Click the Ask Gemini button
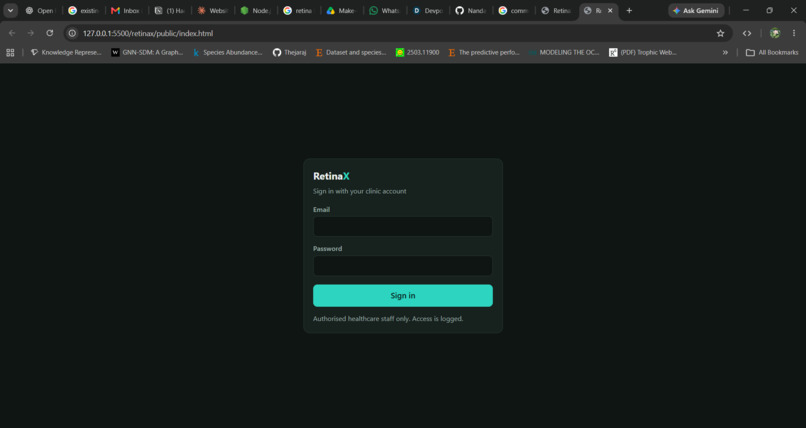The image size is (806, 428). (696, 10)
